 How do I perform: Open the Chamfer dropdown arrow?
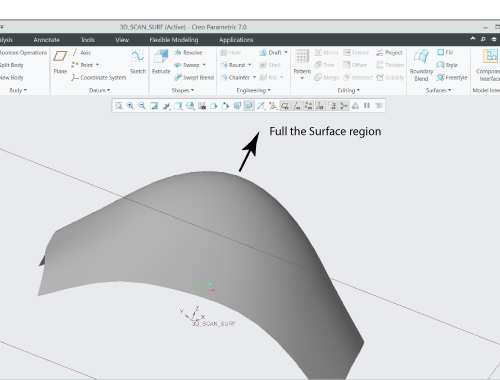click(254, 77)
